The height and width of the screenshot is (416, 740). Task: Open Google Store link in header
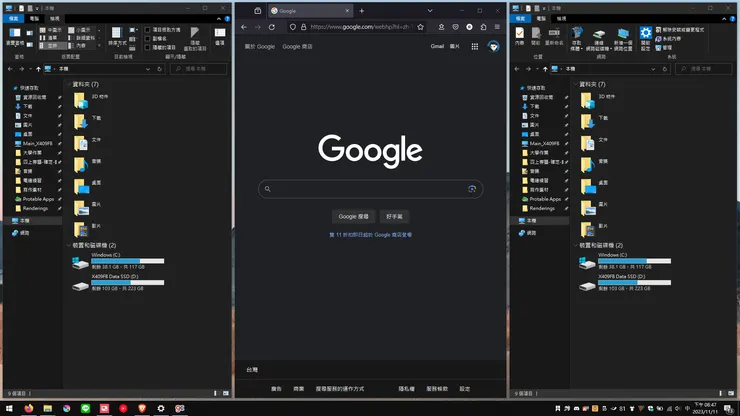[x=297, y=46]
